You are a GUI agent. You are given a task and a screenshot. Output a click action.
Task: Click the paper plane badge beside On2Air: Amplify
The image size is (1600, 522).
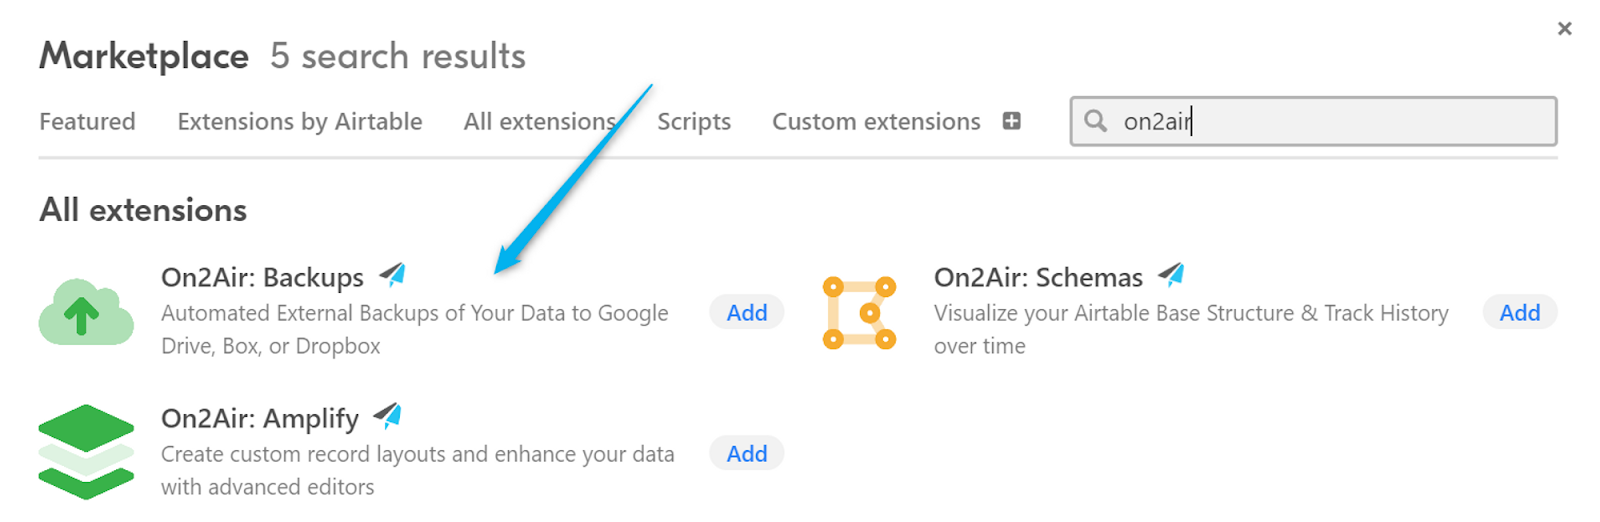[387, 415]
